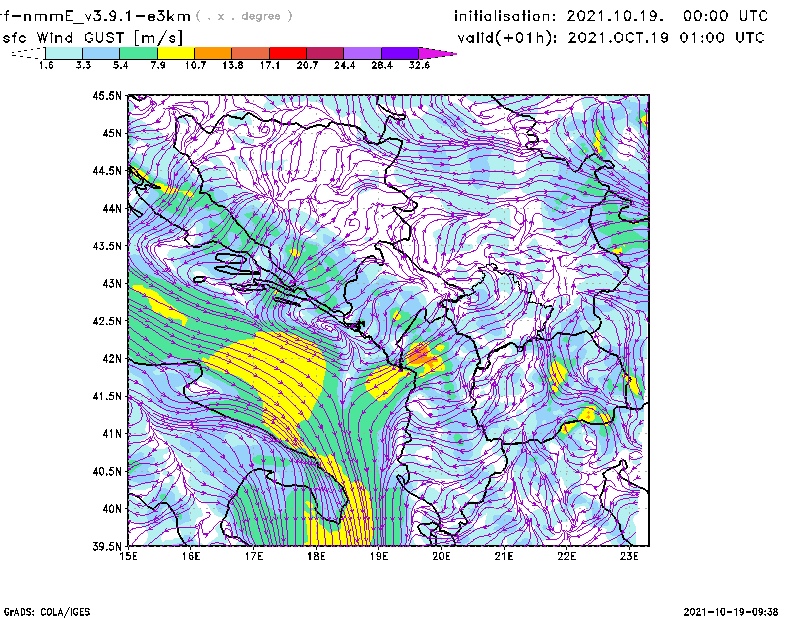800x618 pixels.
Task: Click the red 17.1–20.7 legend swatch
Action: point(288,53)
